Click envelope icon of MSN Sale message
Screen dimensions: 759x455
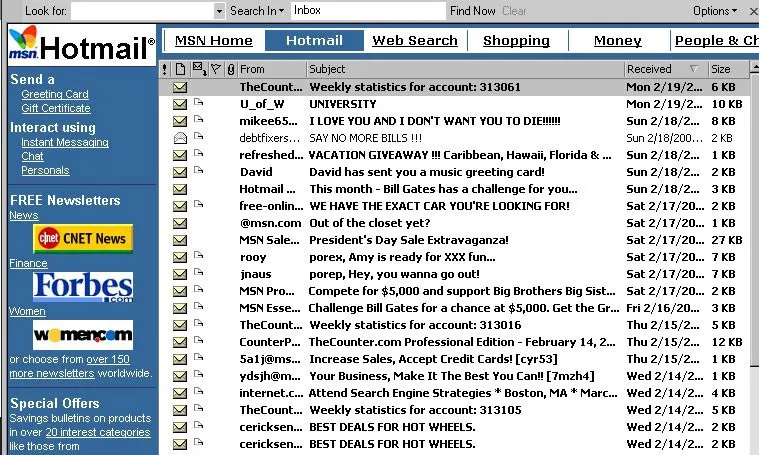click(x=180, y=240)
